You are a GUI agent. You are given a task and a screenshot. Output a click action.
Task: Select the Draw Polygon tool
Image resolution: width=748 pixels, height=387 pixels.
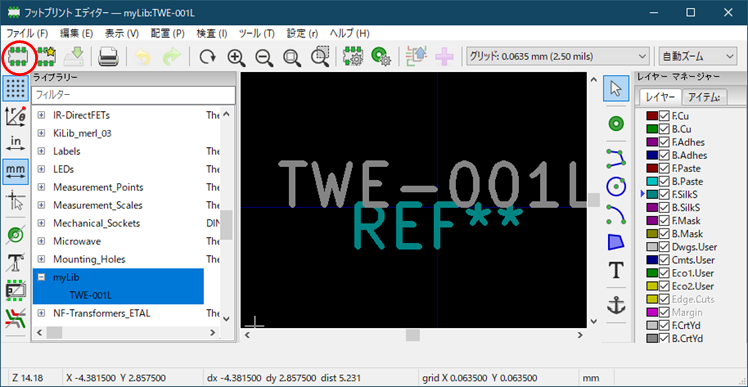[616, 242]
